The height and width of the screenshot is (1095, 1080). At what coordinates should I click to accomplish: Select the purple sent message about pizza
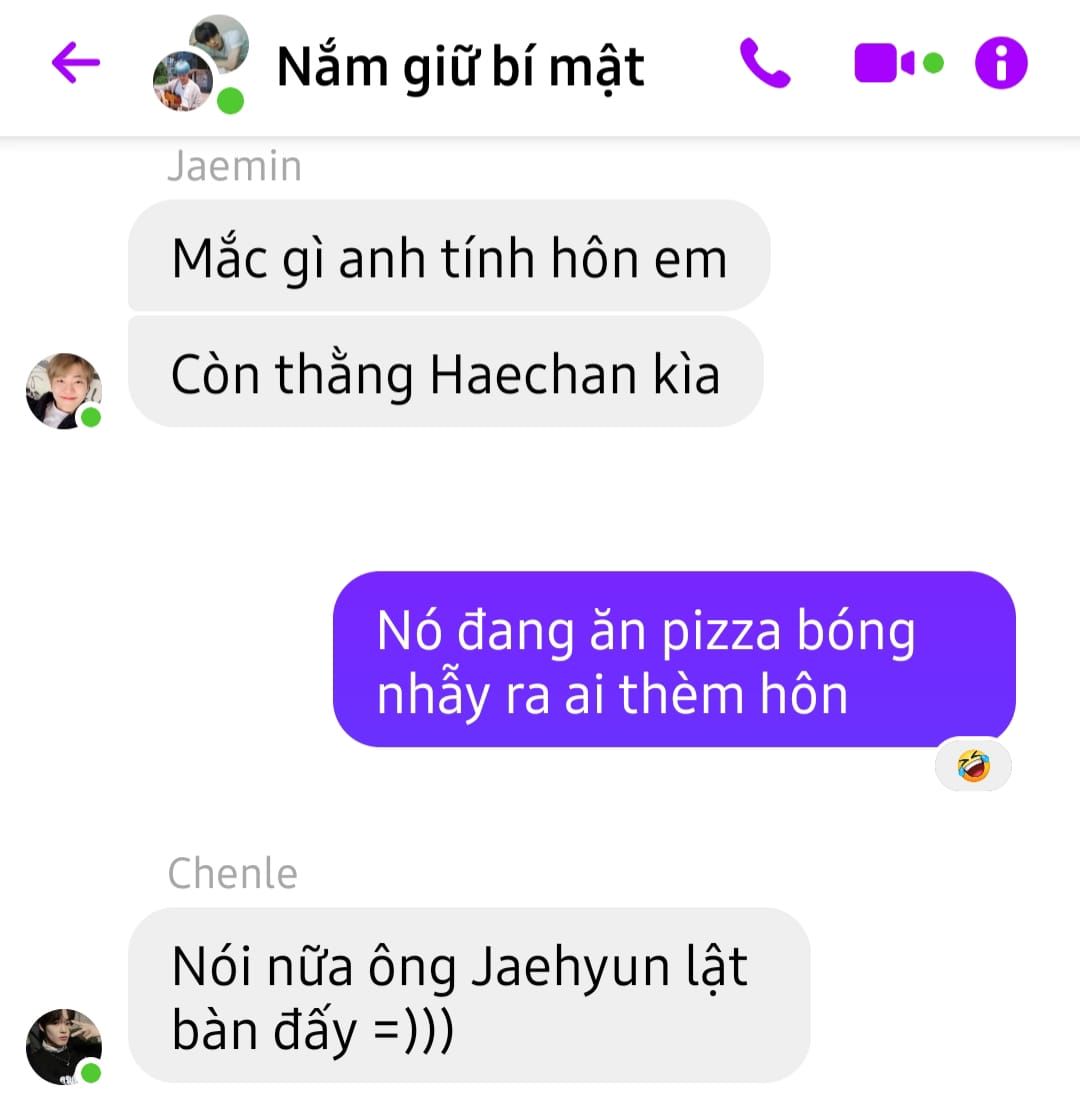[x=674, y=659]
